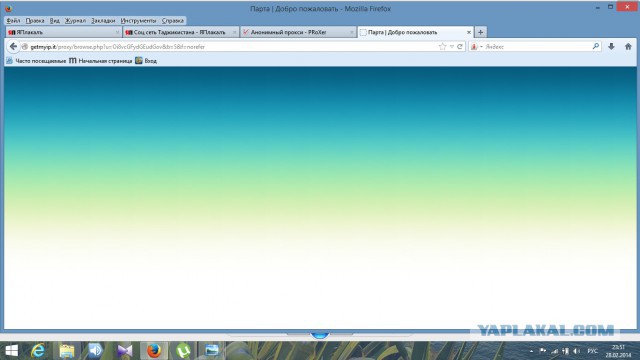Image resolution: width=640 pixels, height=360 pixels.
Task: Launch Internet Explorer from the taskbar
Action: click(x=38, y=350)
